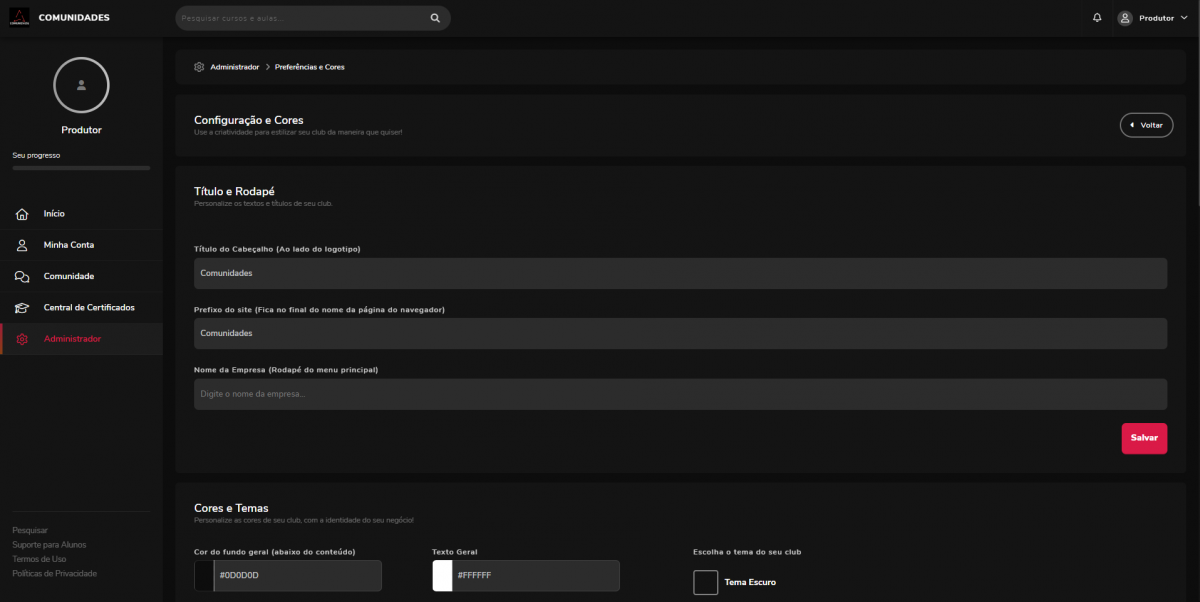Open notifications bell icon
The image size is (1200, 602).
(x=1097, y=18)
